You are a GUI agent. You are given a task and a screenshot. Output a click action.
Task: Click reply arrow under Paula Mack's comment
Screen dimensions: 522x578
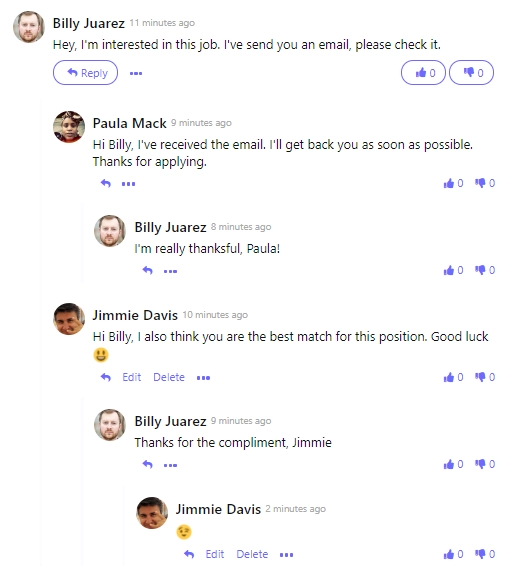coord(106,183)
